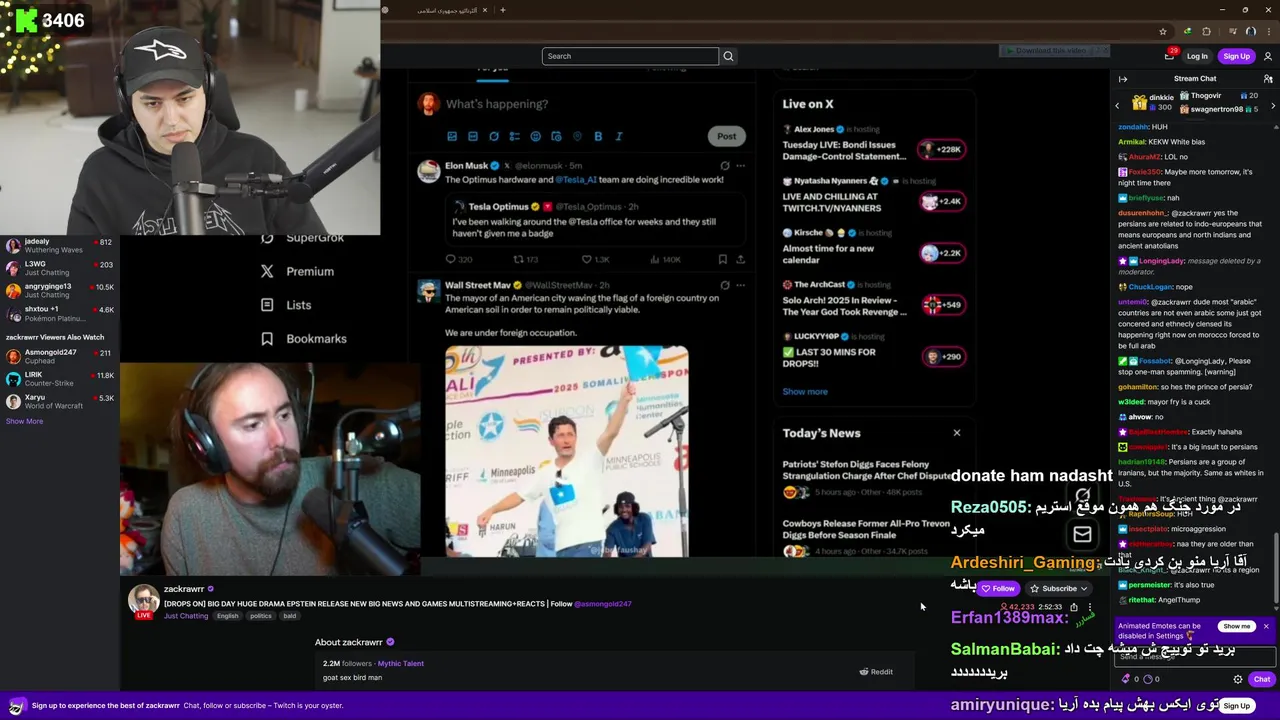Open the Premium item in X sidebar
This screenshot has height=720, width=1280.
pos(297,271)
